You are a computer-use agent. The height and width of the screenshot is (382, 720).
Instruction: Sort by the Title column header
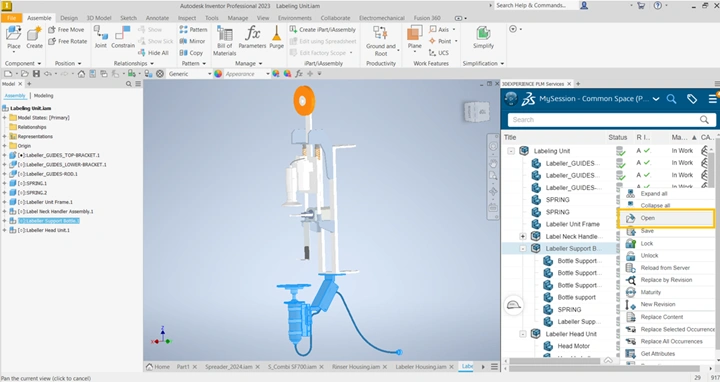[x=510, y=137]
